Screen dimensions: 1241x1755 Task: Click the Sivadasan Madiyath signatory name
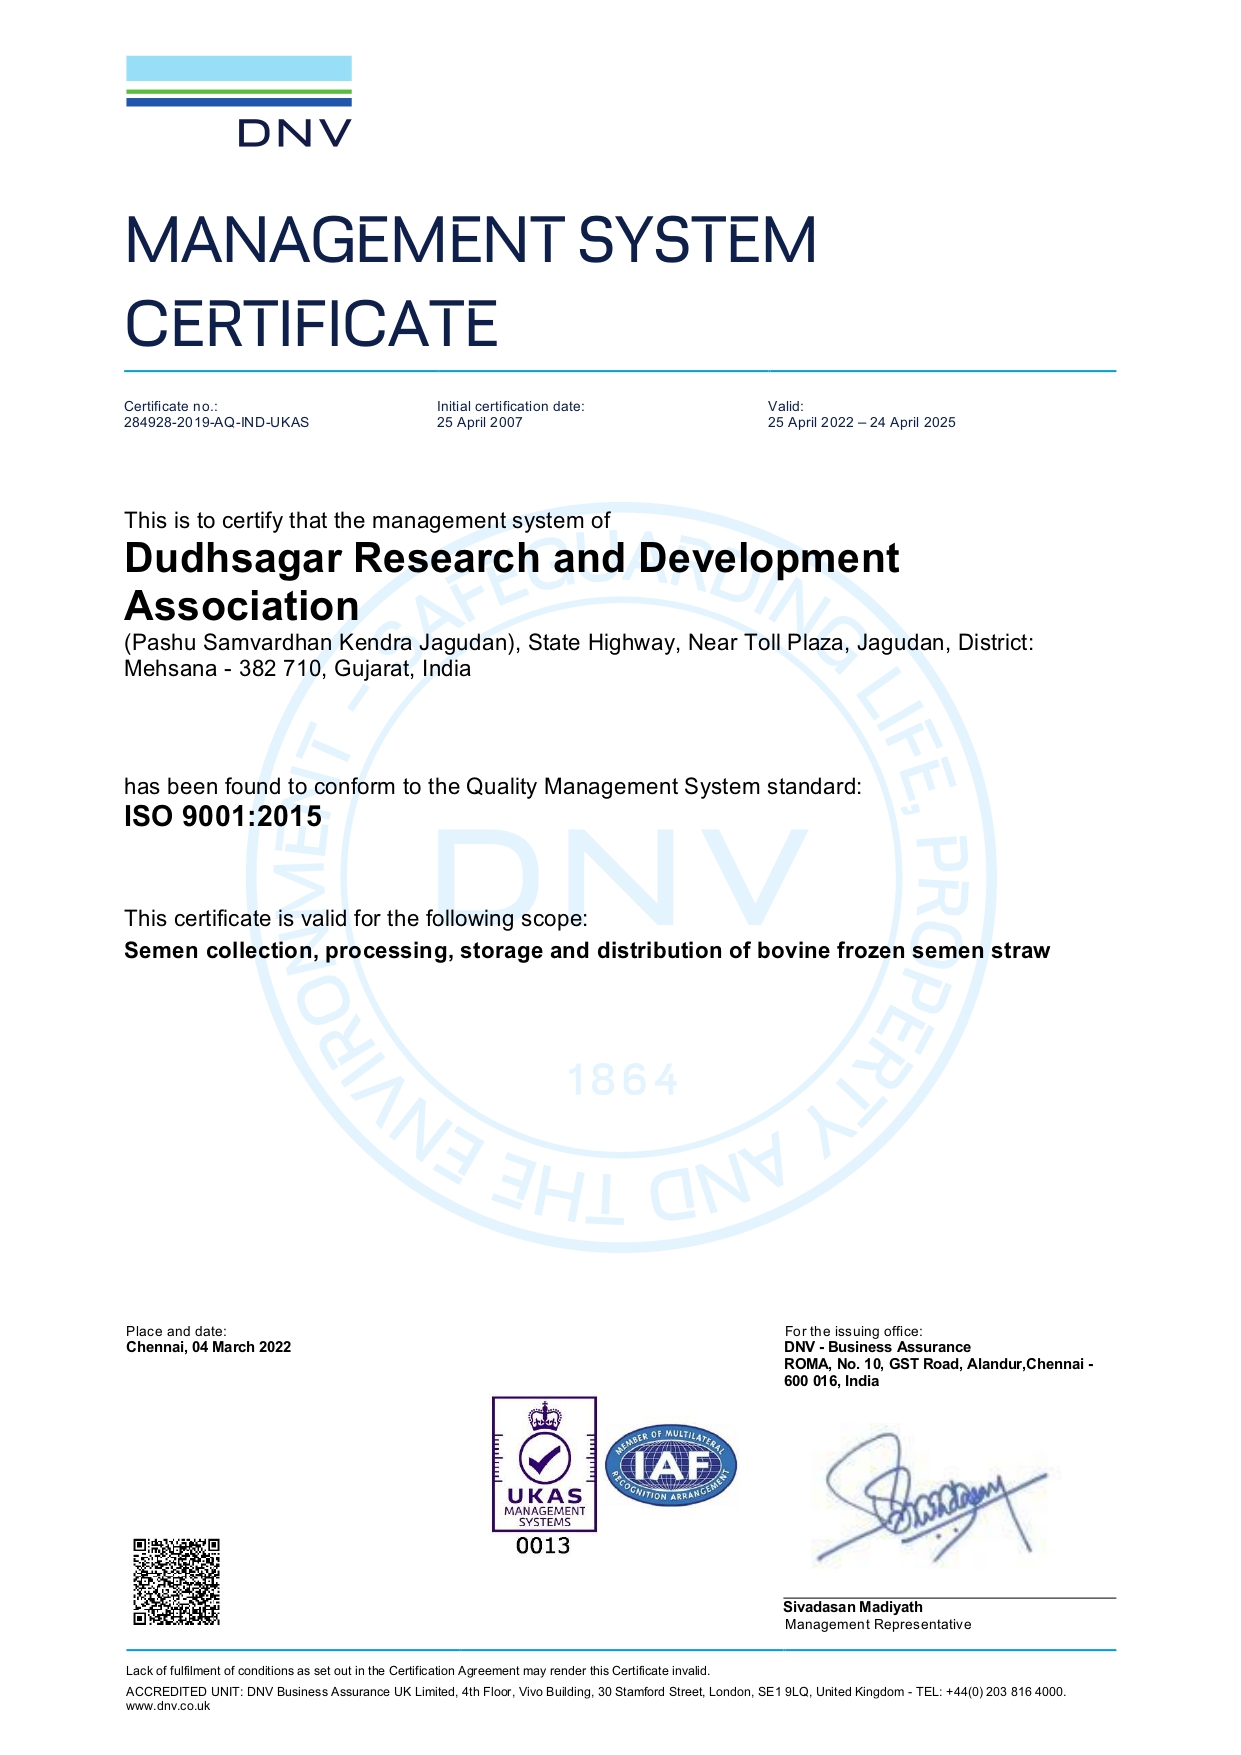pos(853,1607)
